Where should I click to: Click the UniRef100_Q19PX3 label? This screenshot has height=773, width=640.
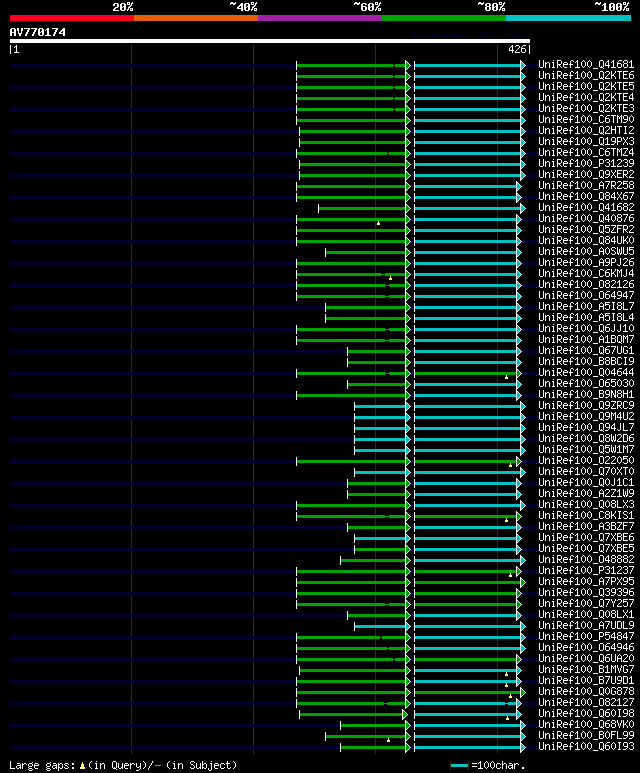point(586,141)
